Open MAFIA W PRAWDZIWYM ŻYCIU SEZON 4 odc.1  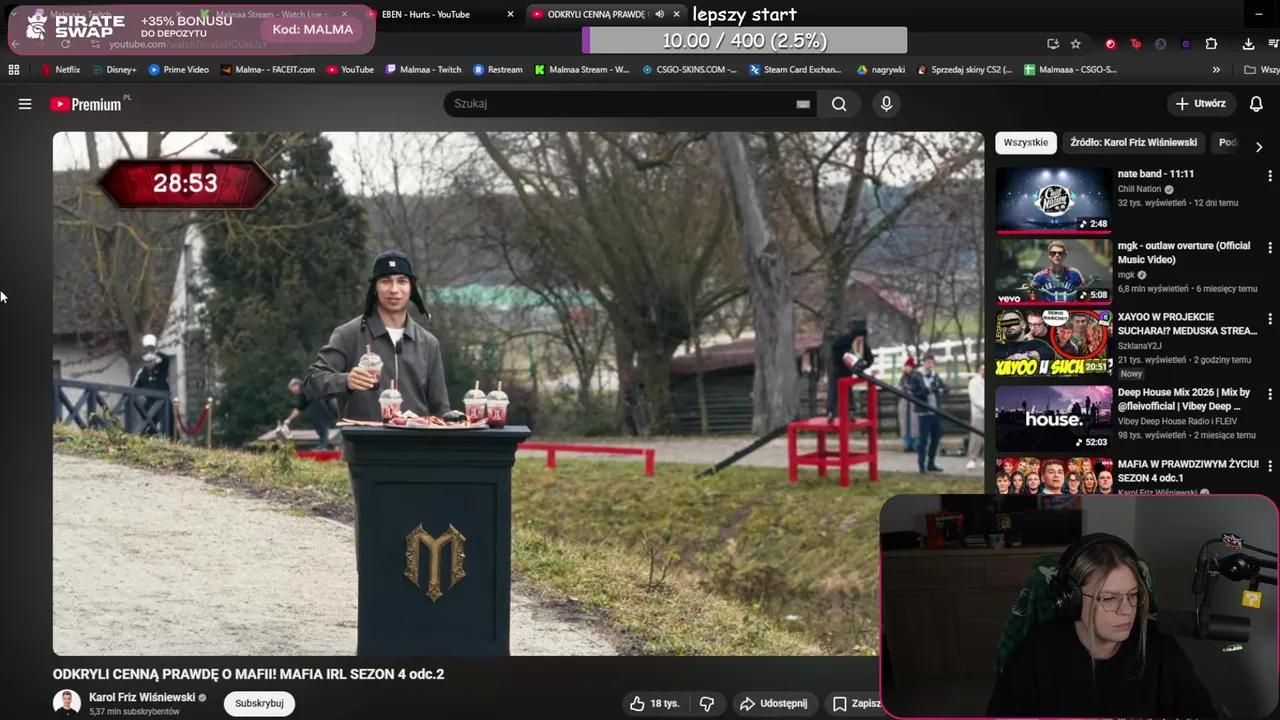tap(1188, 471)
